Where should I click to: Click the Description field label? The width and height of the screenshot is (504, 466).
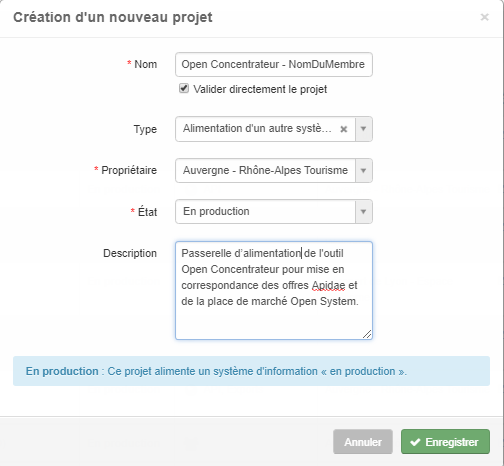130,253
